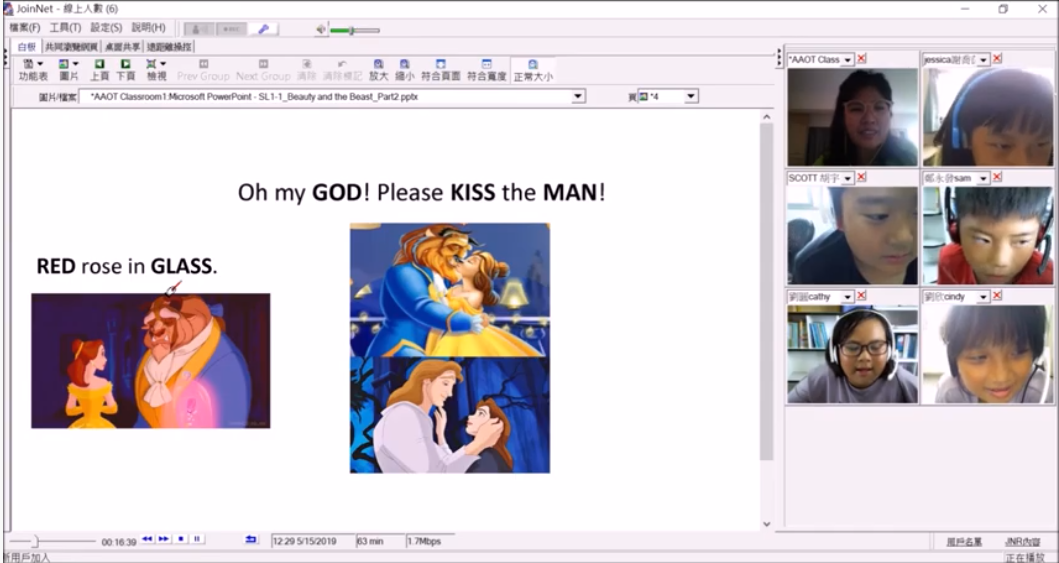1059x563 pixels.
Task: Switch to the 遠距離操控 tab
Action: 170,47
